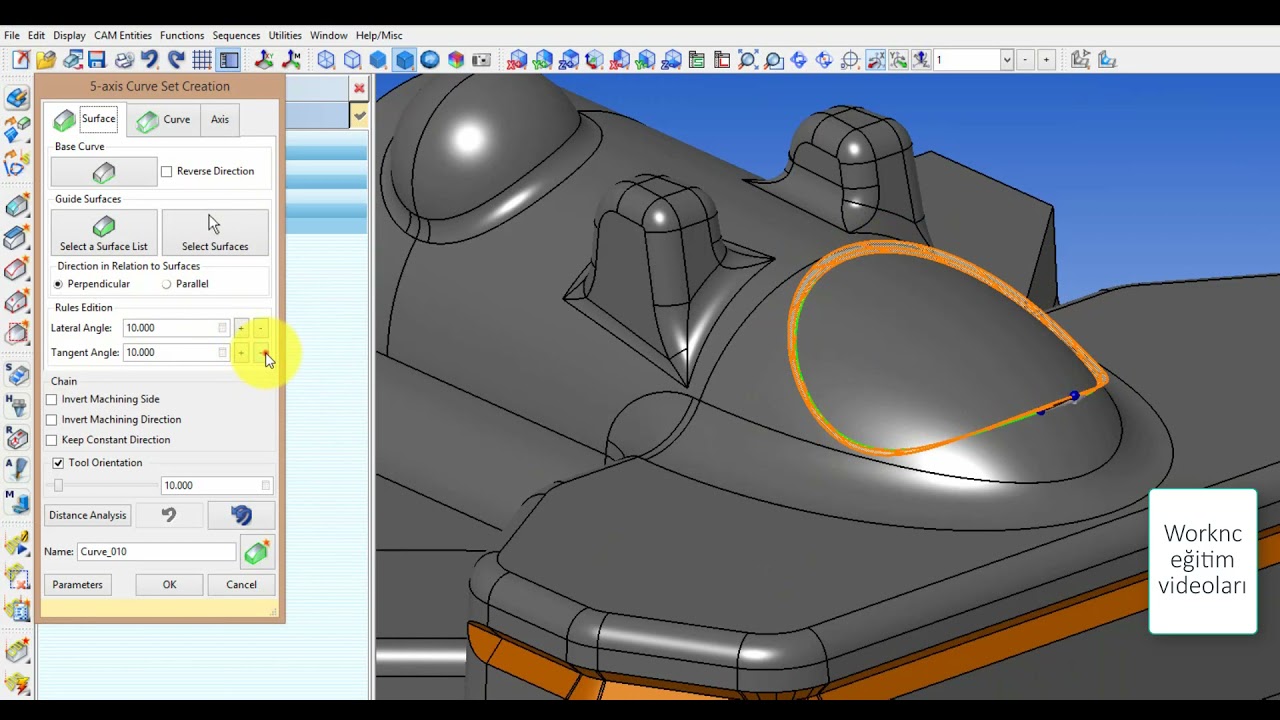
Task: Enable Invert Machining Direction
Action: tap(52, 420)
